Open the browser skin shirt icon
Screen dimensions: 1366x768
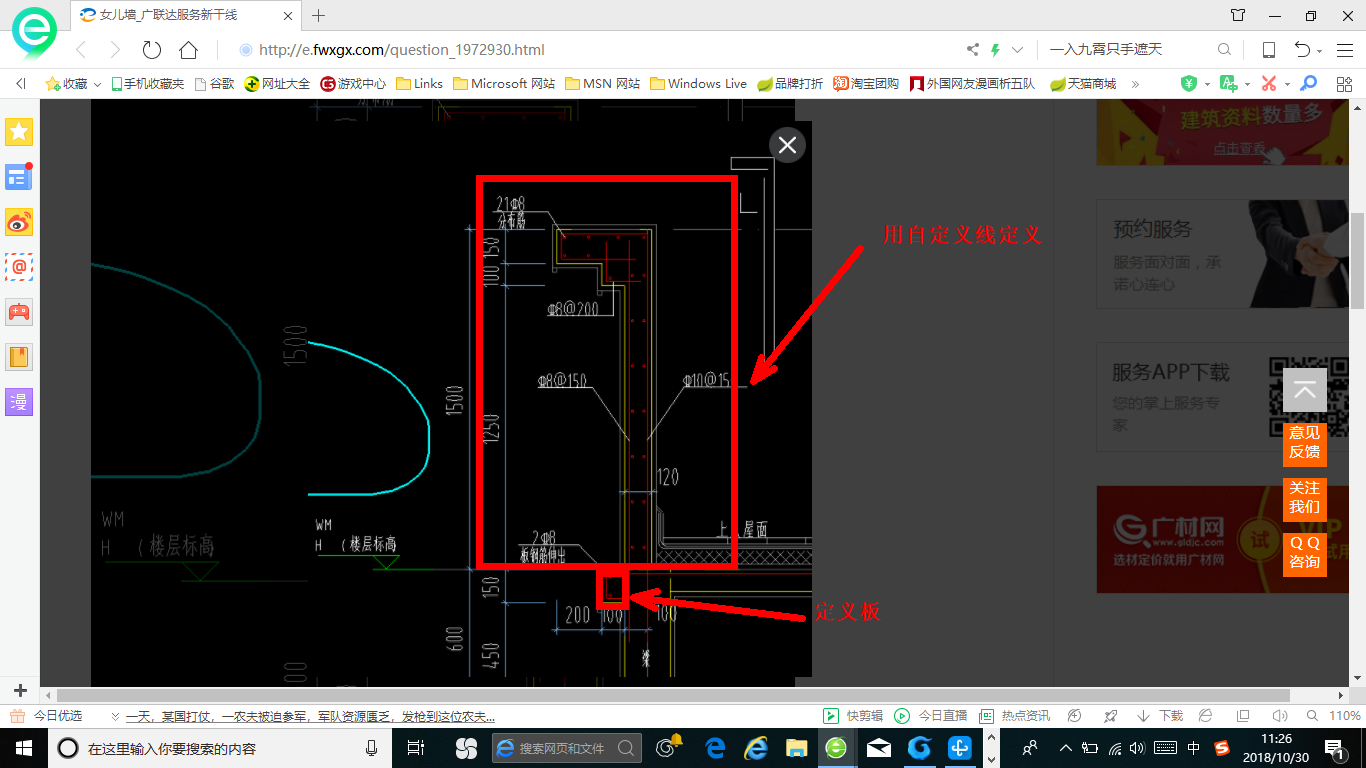1238,15
